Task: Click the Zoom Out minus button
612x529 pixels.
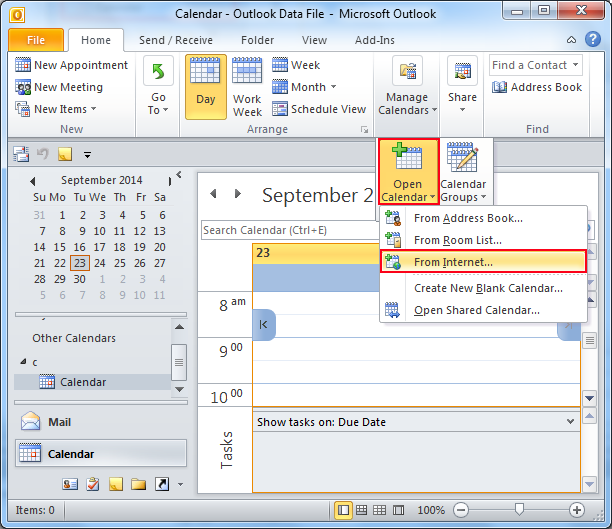Action: click(461, 510)
